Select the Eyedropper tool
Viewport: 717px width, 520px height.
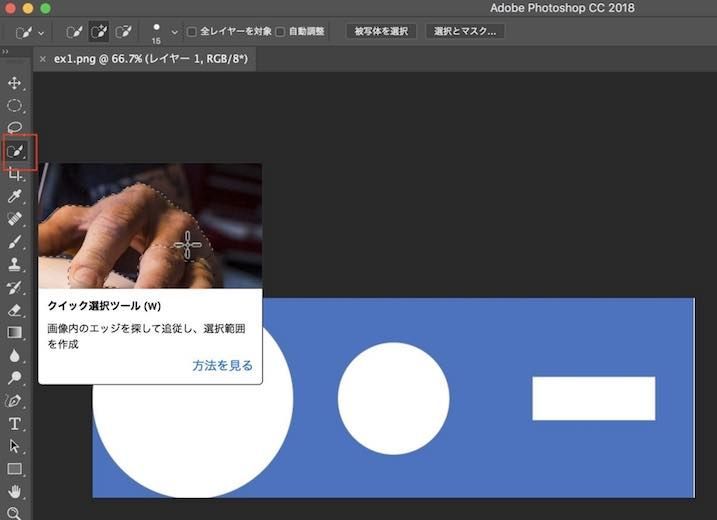click(14, 196)
